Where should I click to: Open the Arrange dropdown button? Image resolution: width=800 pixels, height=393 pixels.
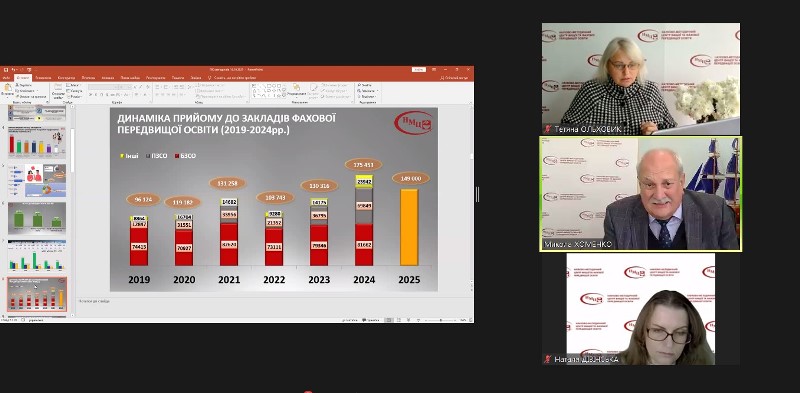click(296, 90)
